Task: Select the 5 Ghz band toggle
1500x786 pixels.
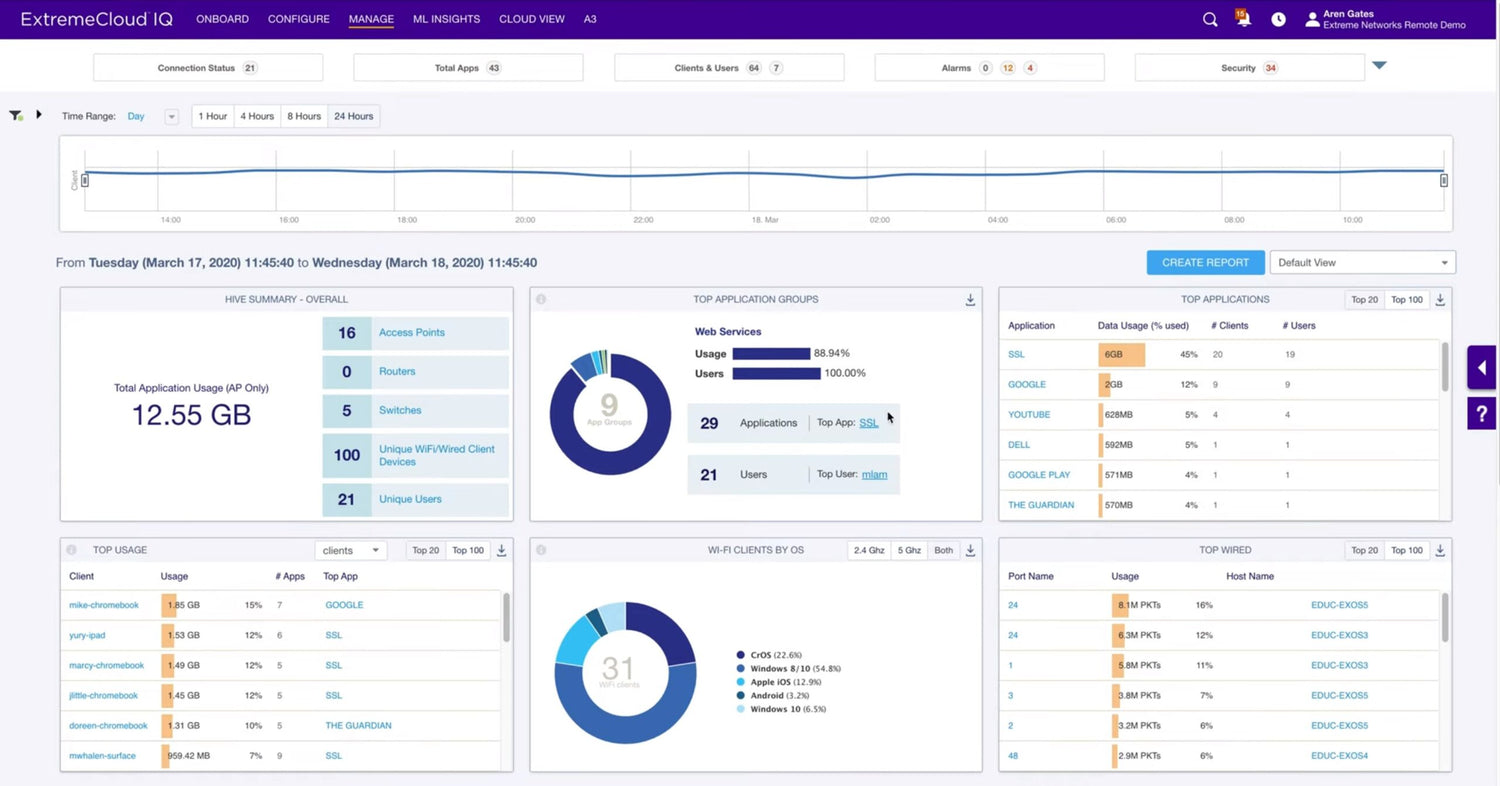Action: click(908, 550)
